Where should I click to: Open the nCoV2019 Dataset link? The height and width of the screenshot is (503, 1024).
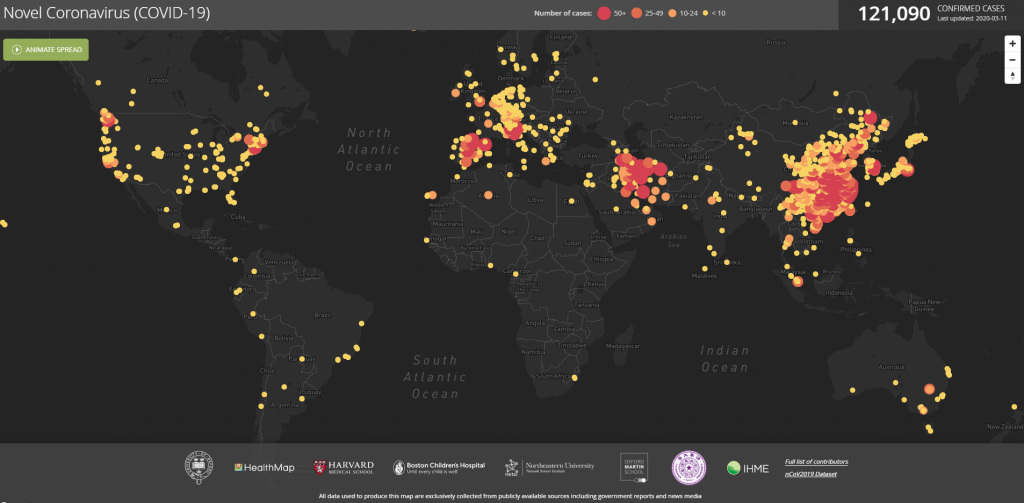click(x=809, y=472)
